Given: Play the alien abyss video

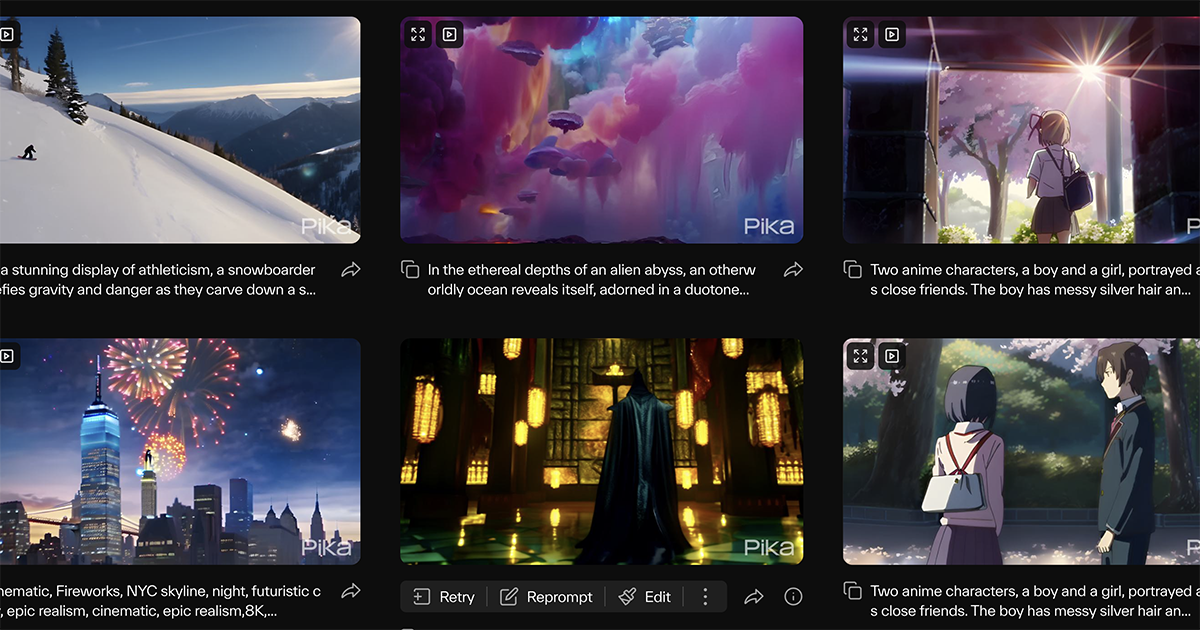Looking at the screenshot, I should pos(450,34).
